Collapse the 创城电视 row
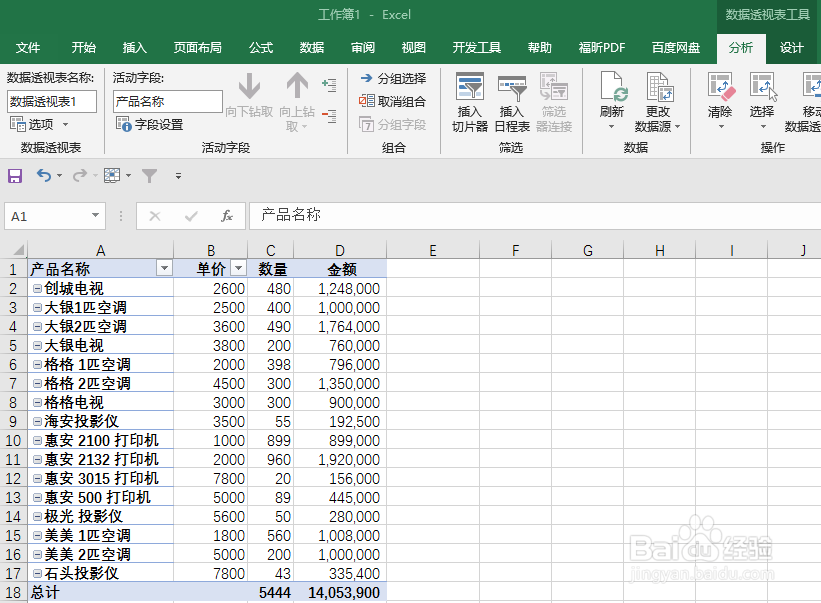Screen dimensions: 821x603 coord(37,288)
